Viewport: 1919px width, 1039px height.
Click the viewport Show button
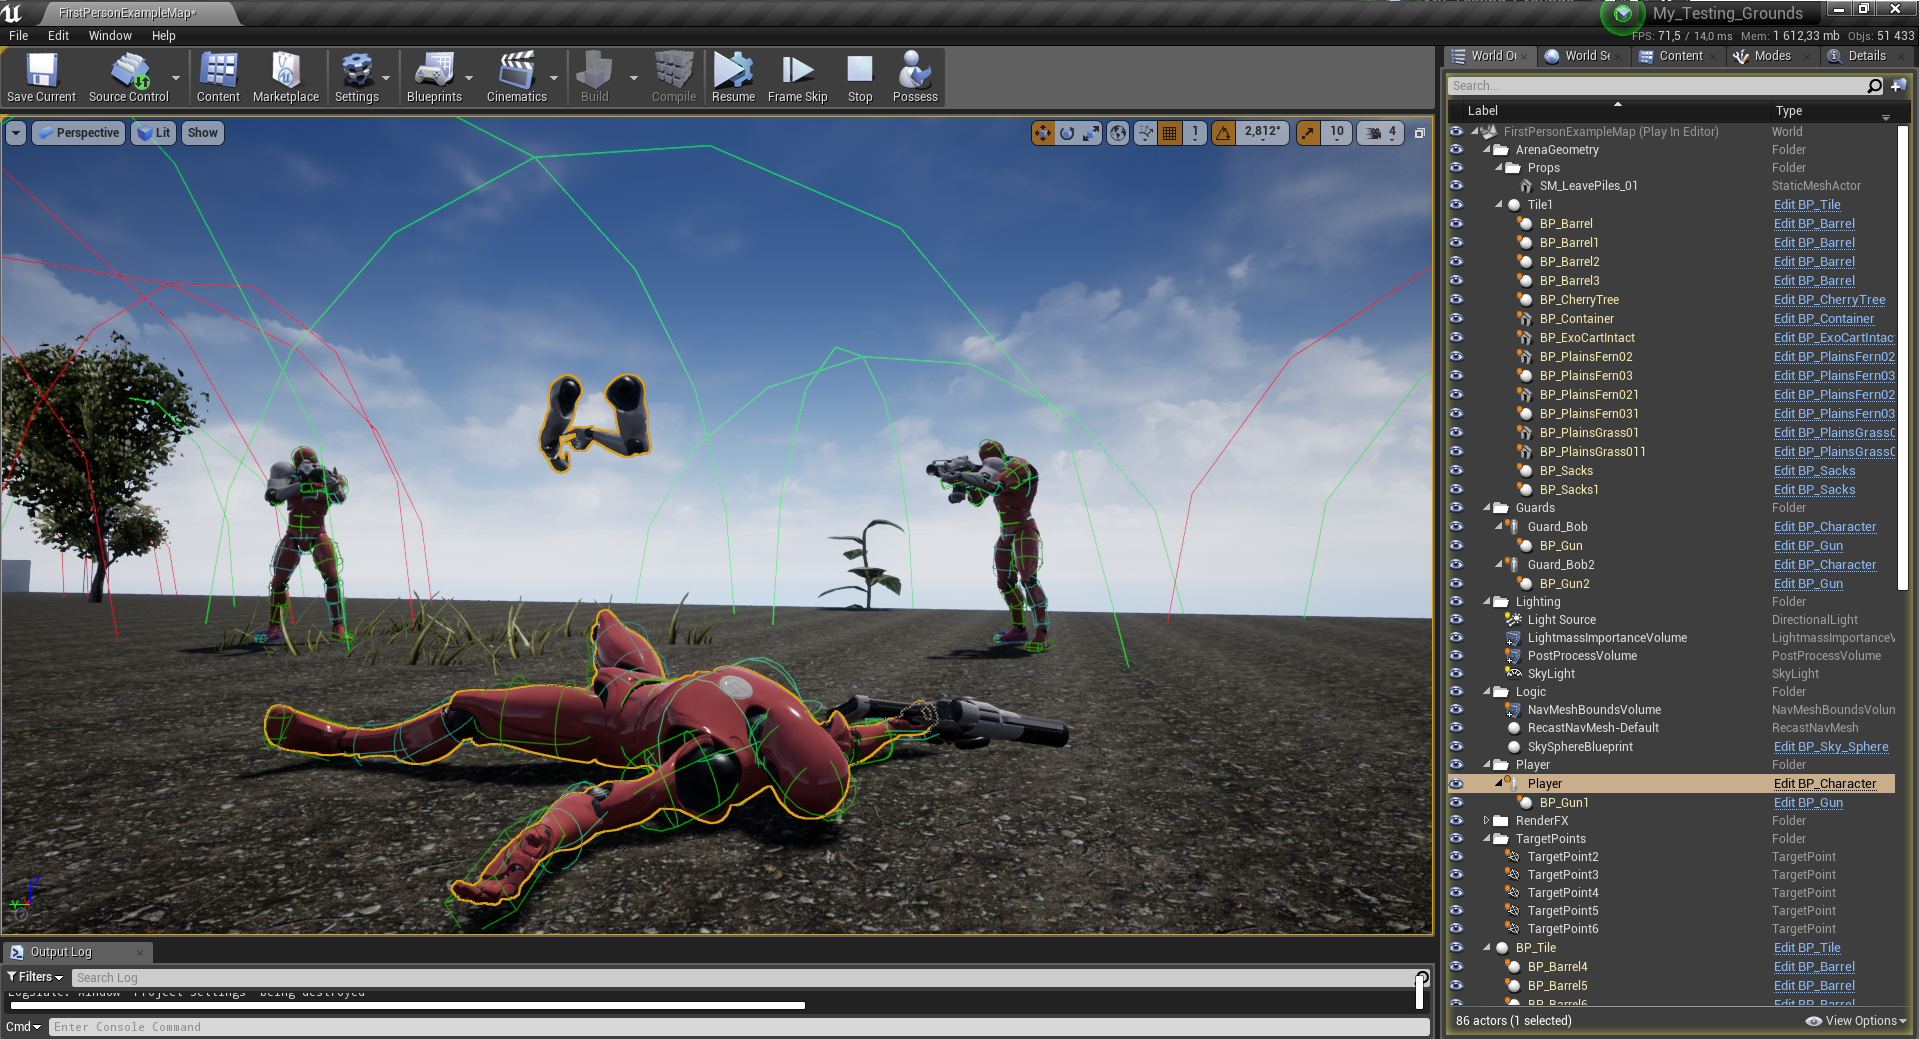pyautogui.click(x=202, y=133)
